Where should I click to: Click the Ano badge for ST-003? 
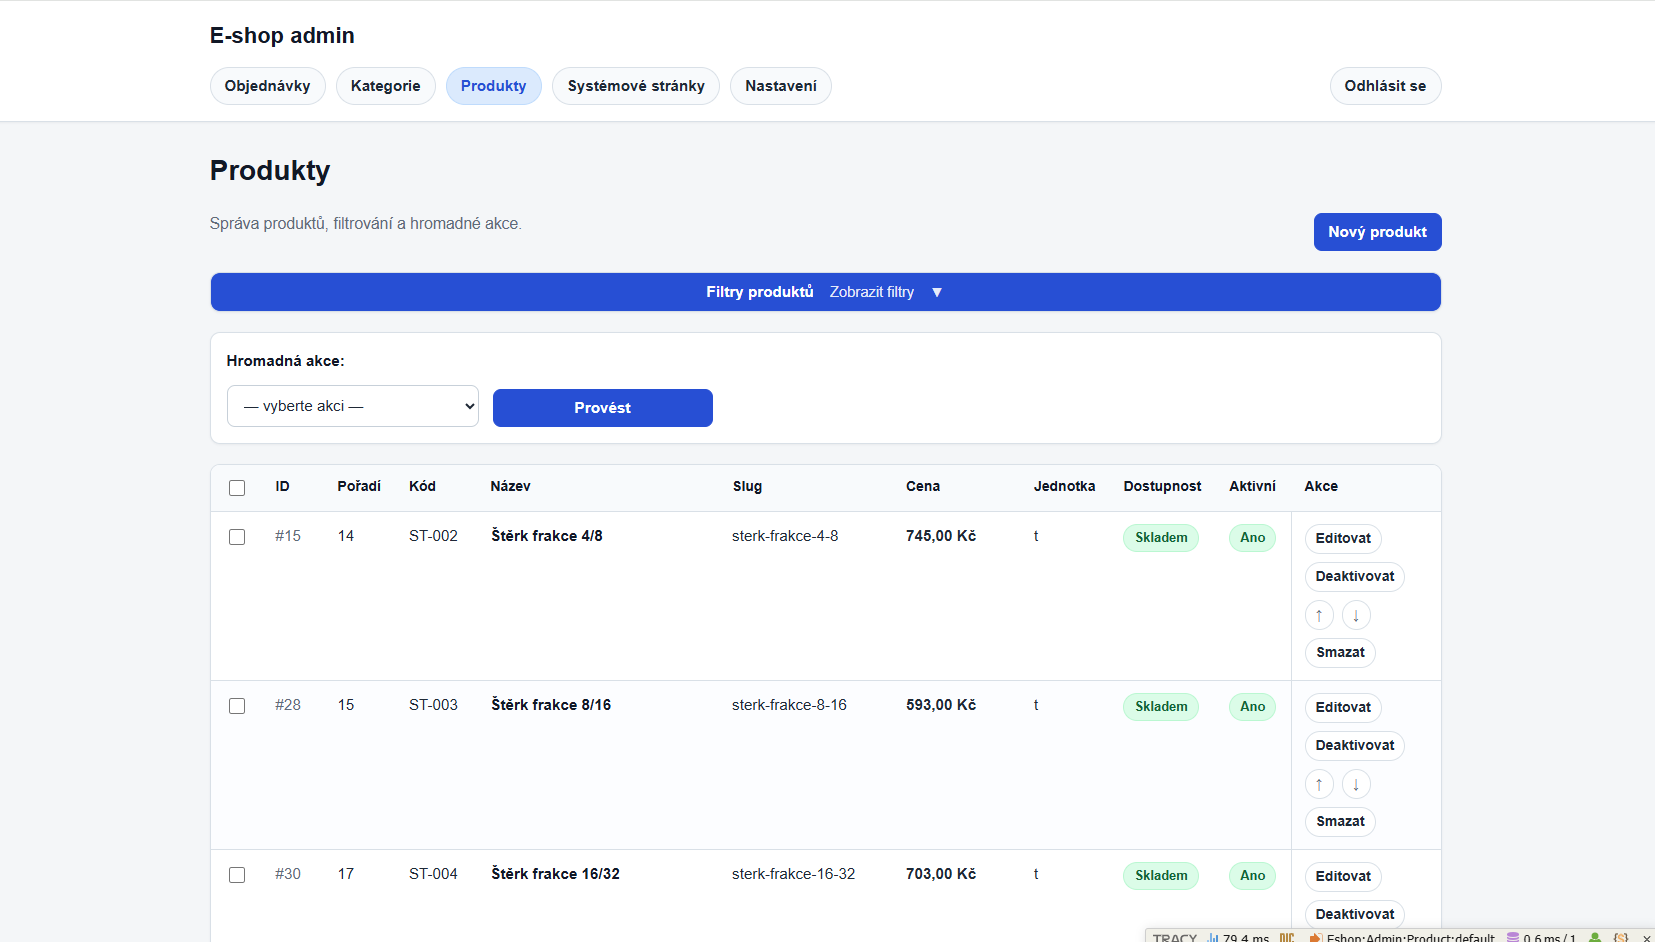pyautogui.click(x=1252, y=706)
